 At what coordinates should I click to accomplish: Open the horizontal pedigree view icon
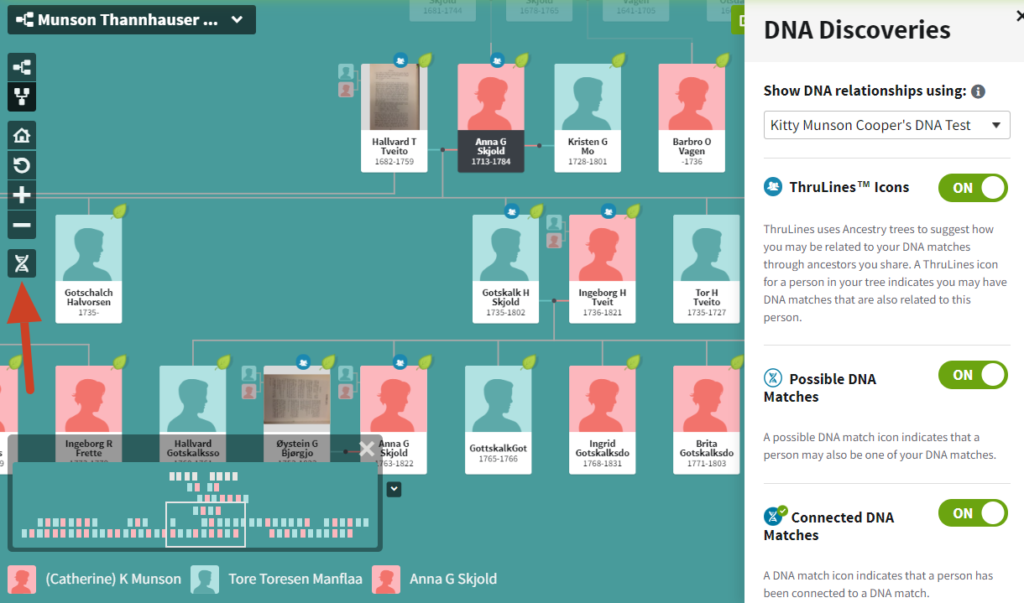[22, 67]
